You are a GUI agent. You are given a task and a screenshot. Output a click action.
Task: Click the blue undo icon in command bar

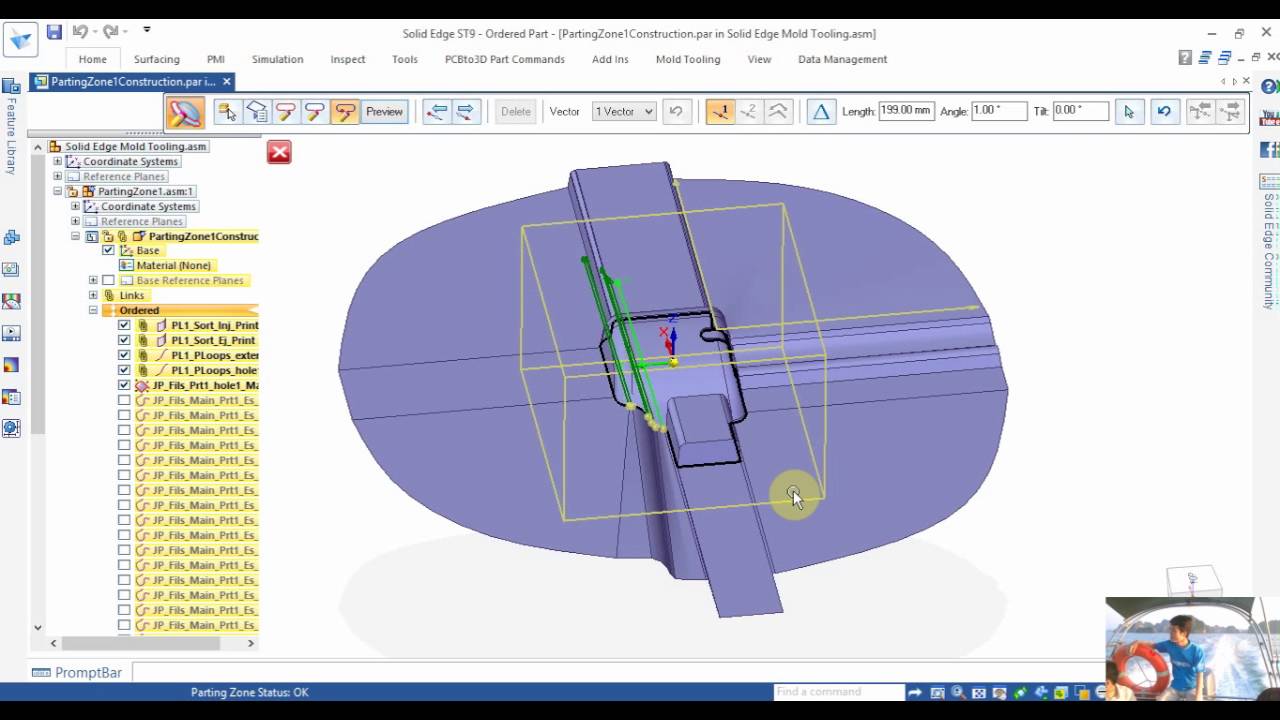click(1164, 111)
